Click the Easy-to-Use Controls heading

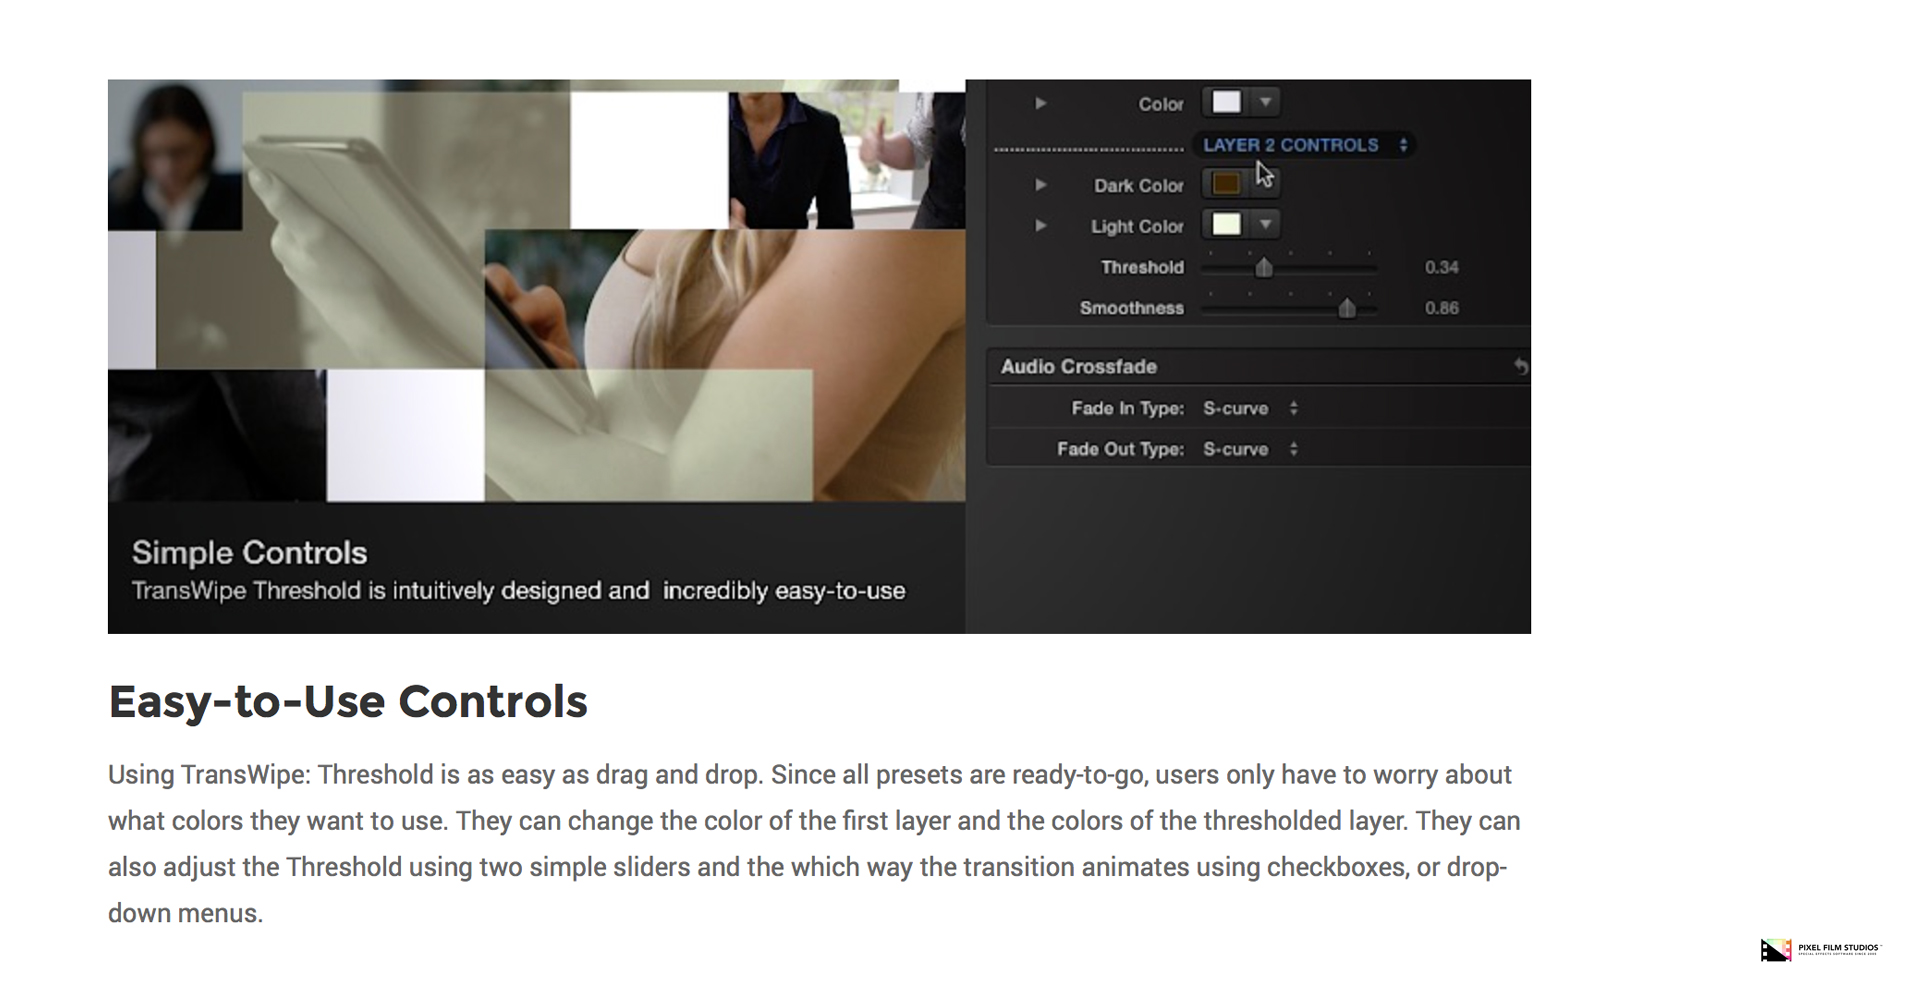(348, 702)
